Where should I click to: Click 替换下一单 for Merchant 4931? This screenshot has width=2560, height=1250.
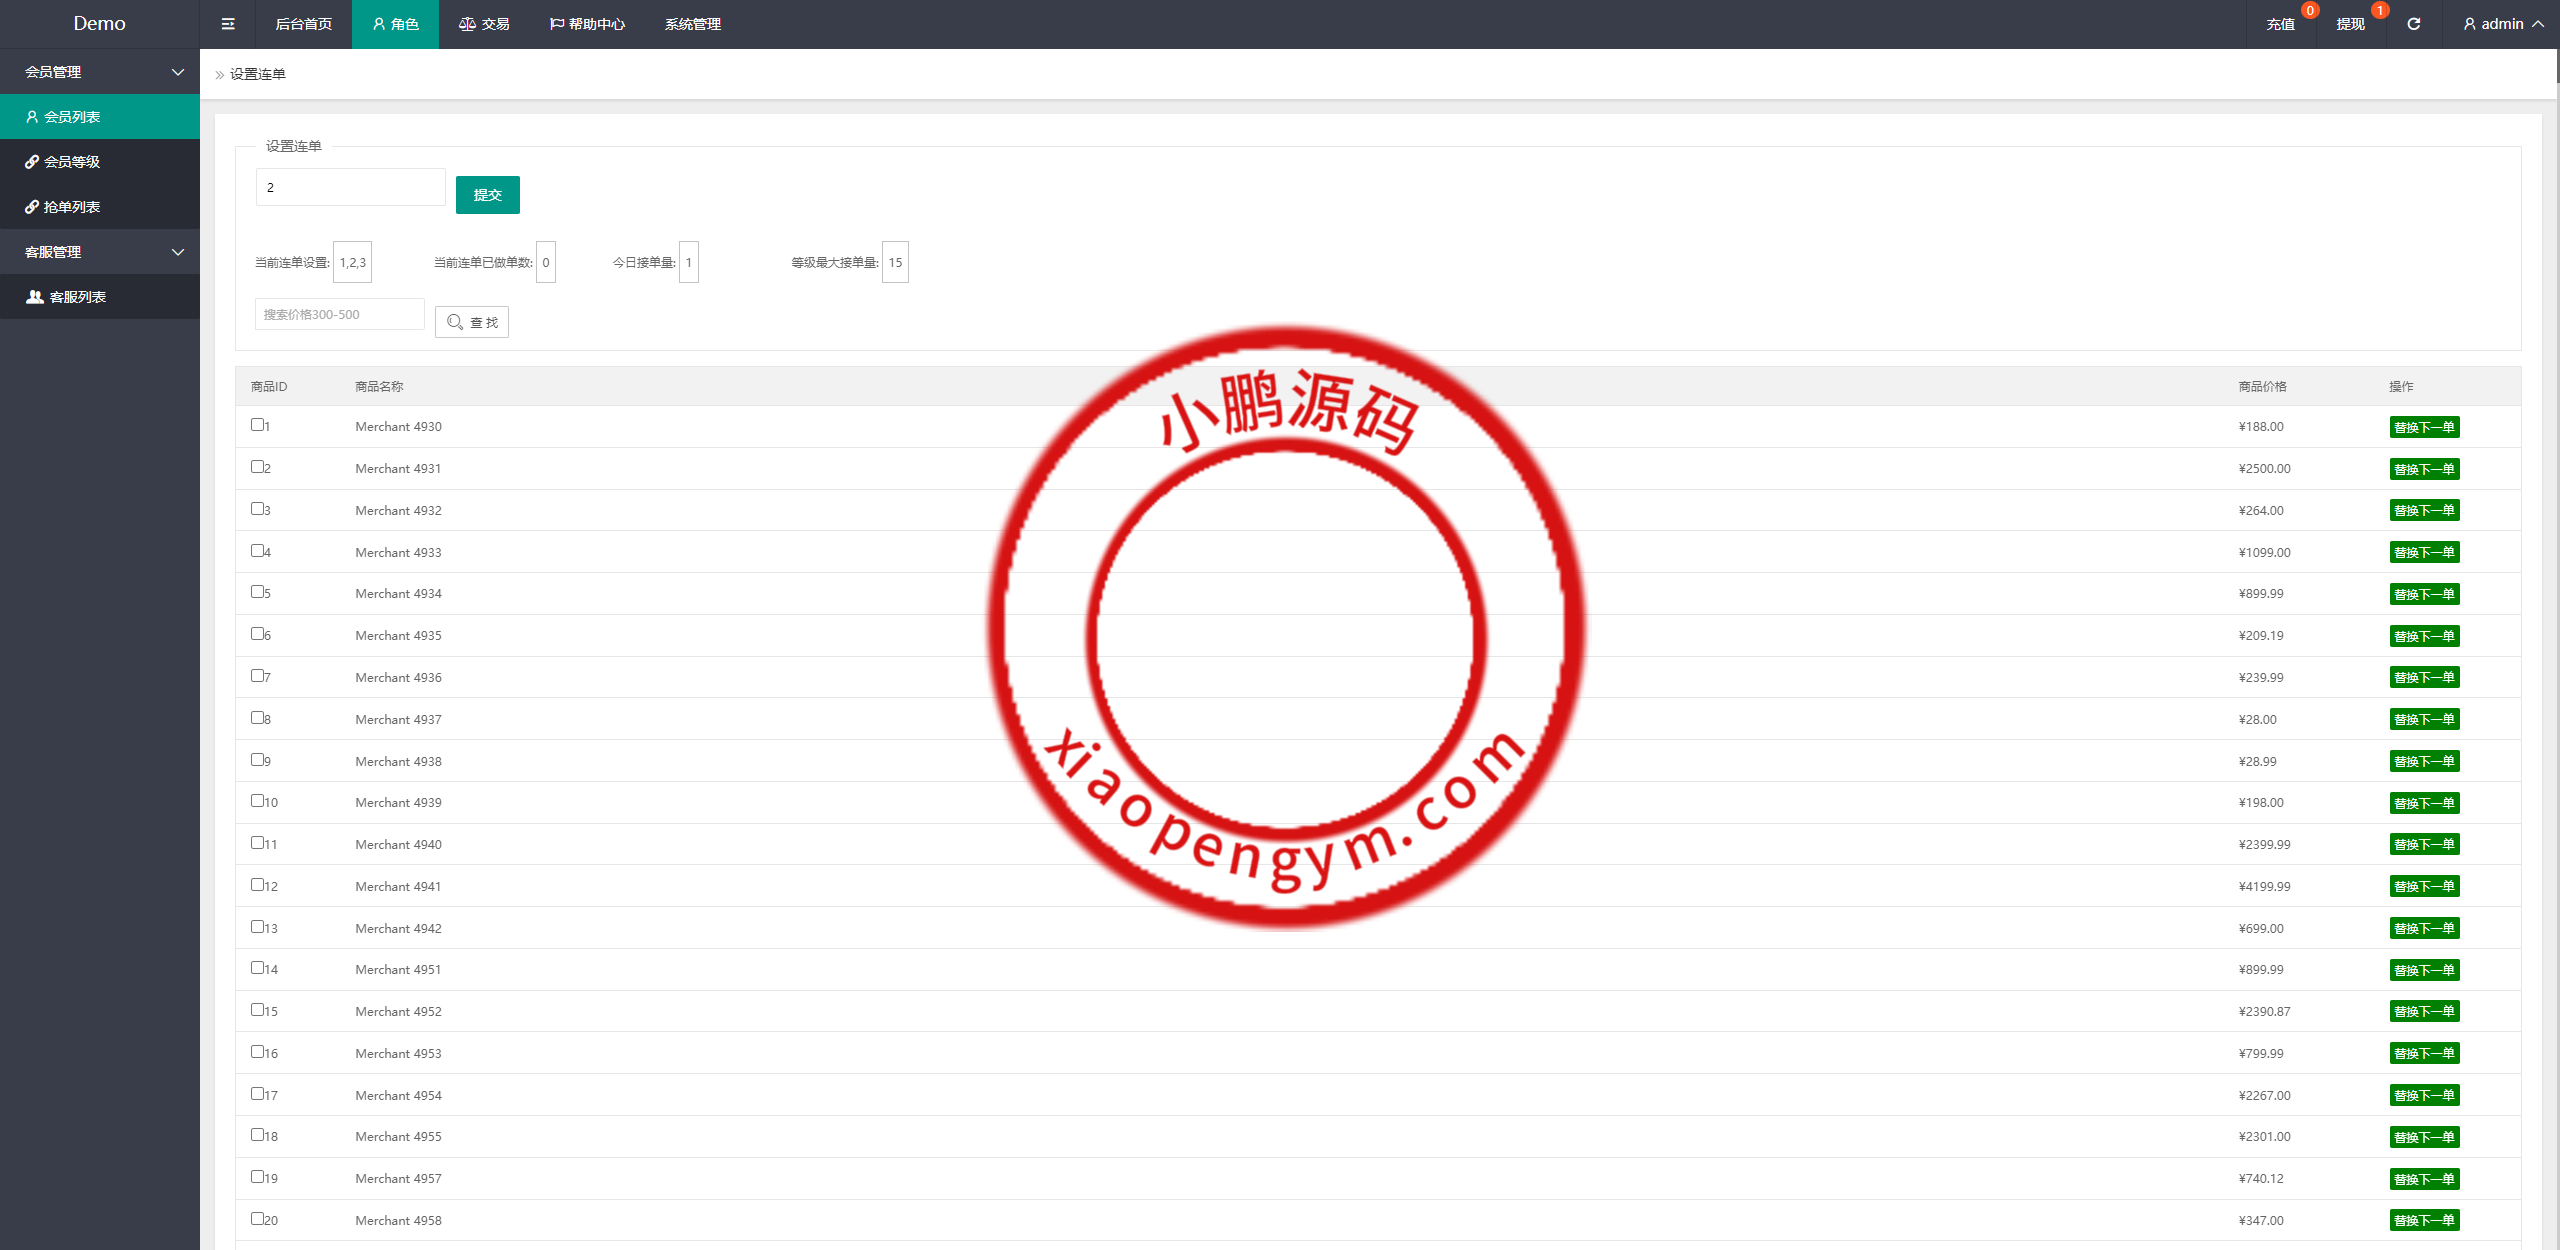(2424, 469)
